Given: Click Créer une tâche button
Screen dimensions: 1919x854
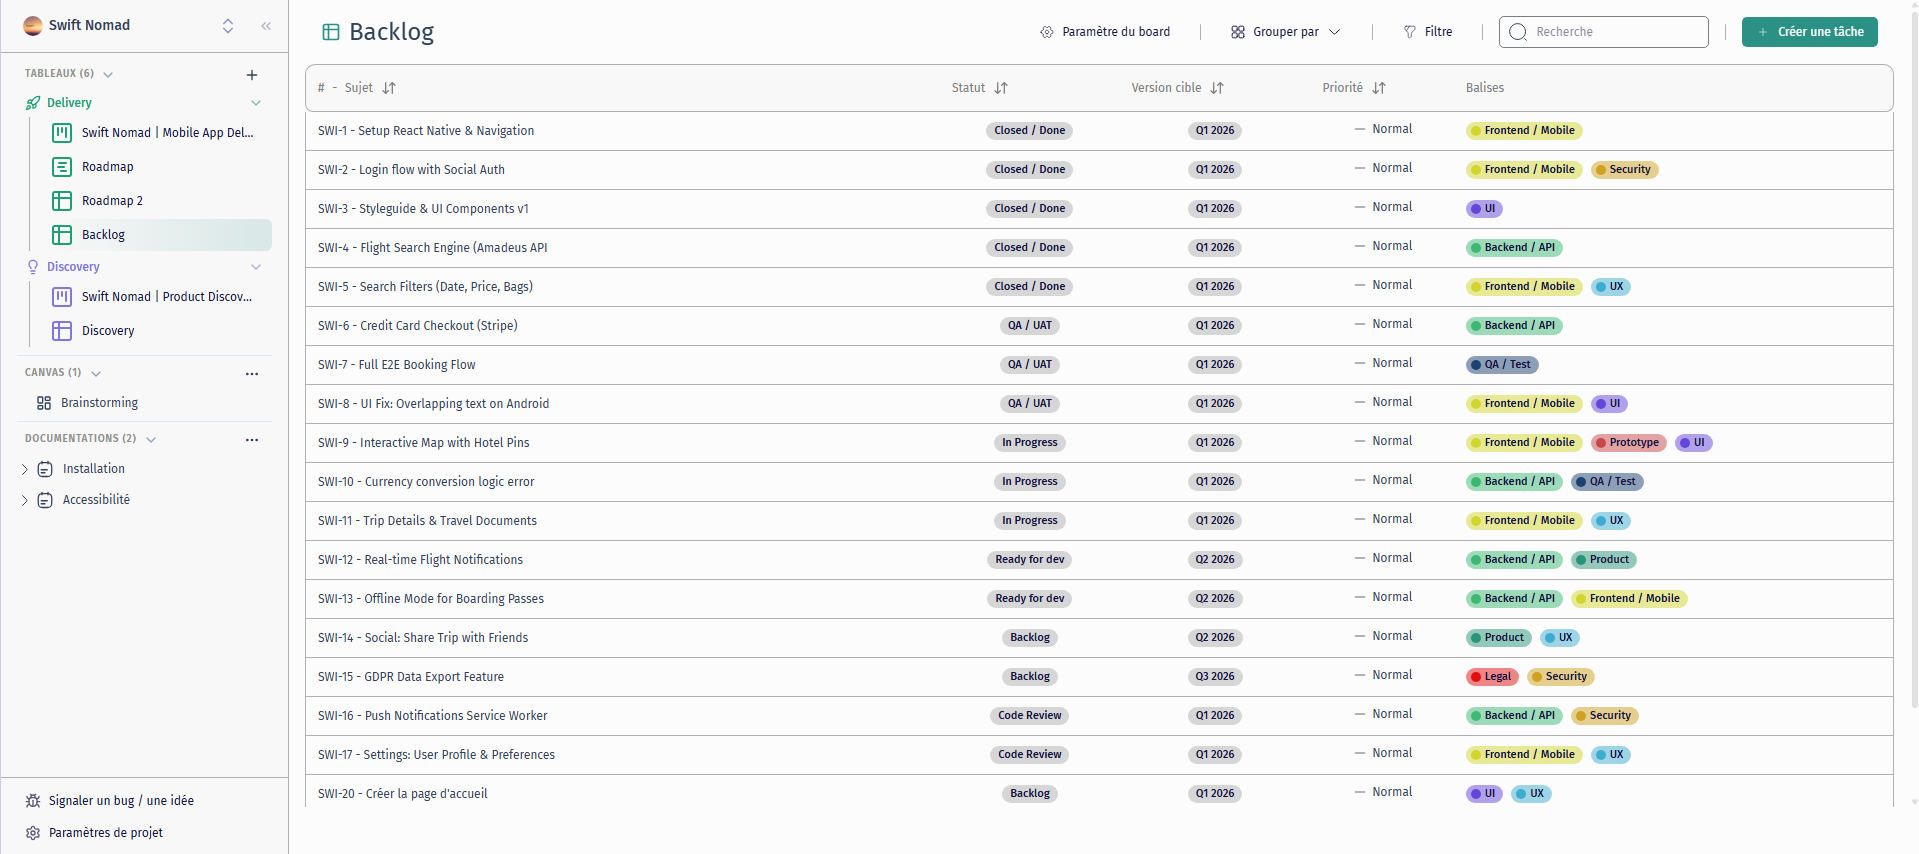Looking at the screenshot, I should pyautogui.click(x=1810, y=32).
